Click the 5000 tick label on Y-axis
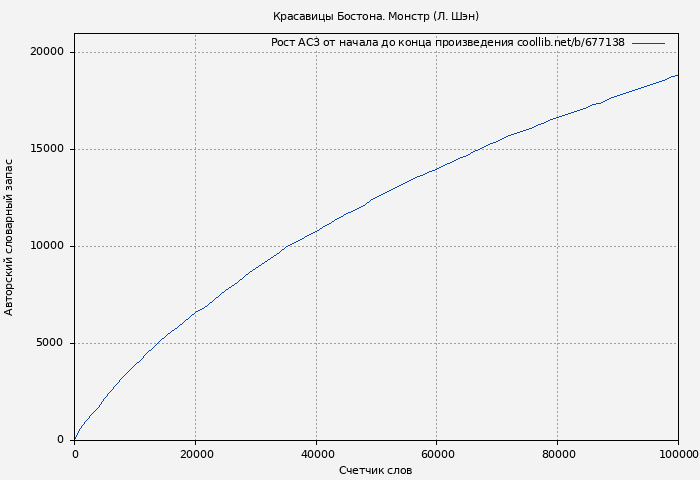This screenshot has height=480, width=700. click(49, 343)
